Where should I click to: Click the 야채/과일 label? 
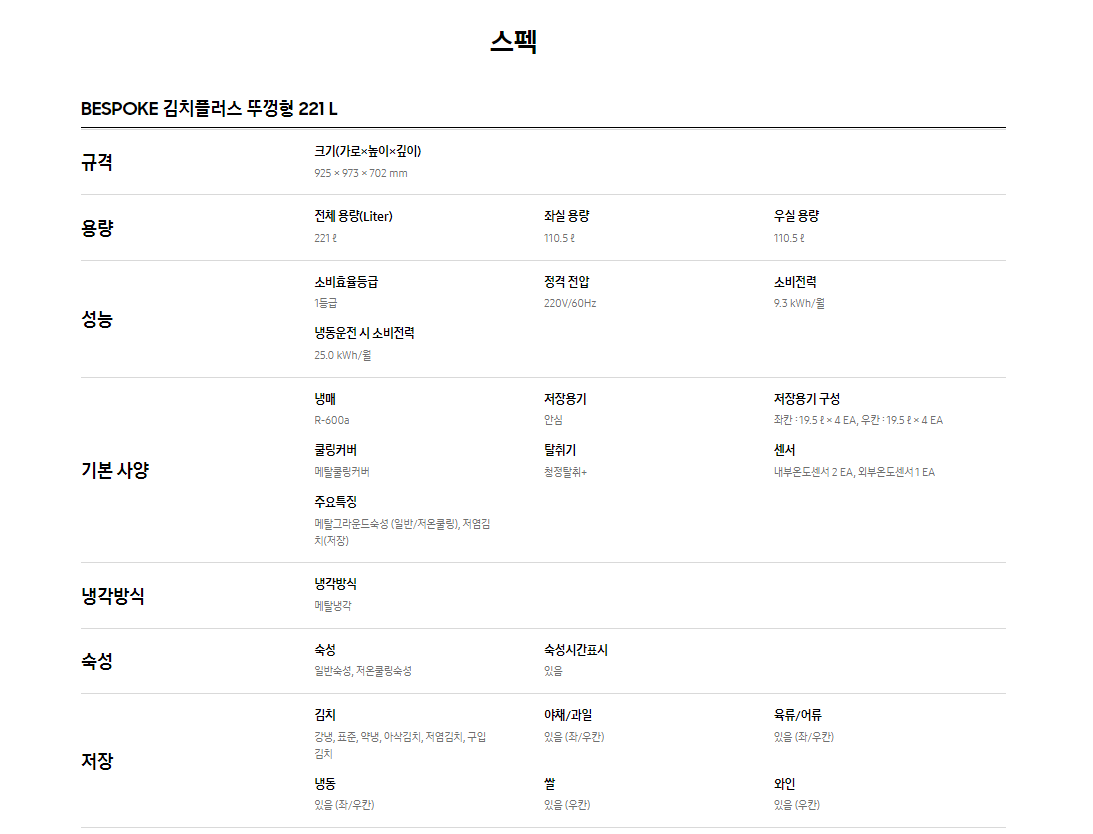tap(568, 715)
